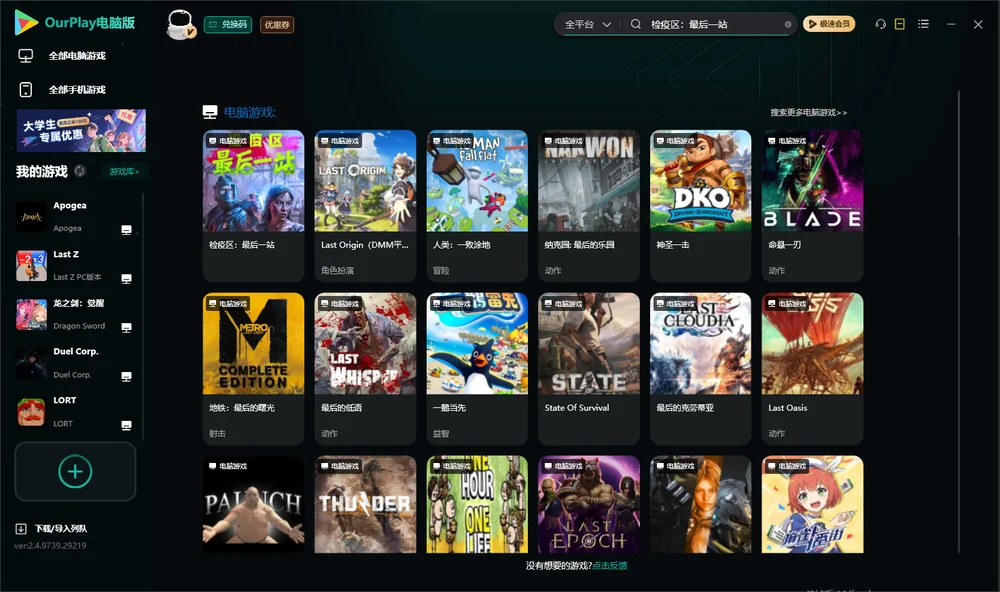Open the 优惠券 coupons button
Viewport: 1000px width, 592px height.
click(x=277, y=25)
